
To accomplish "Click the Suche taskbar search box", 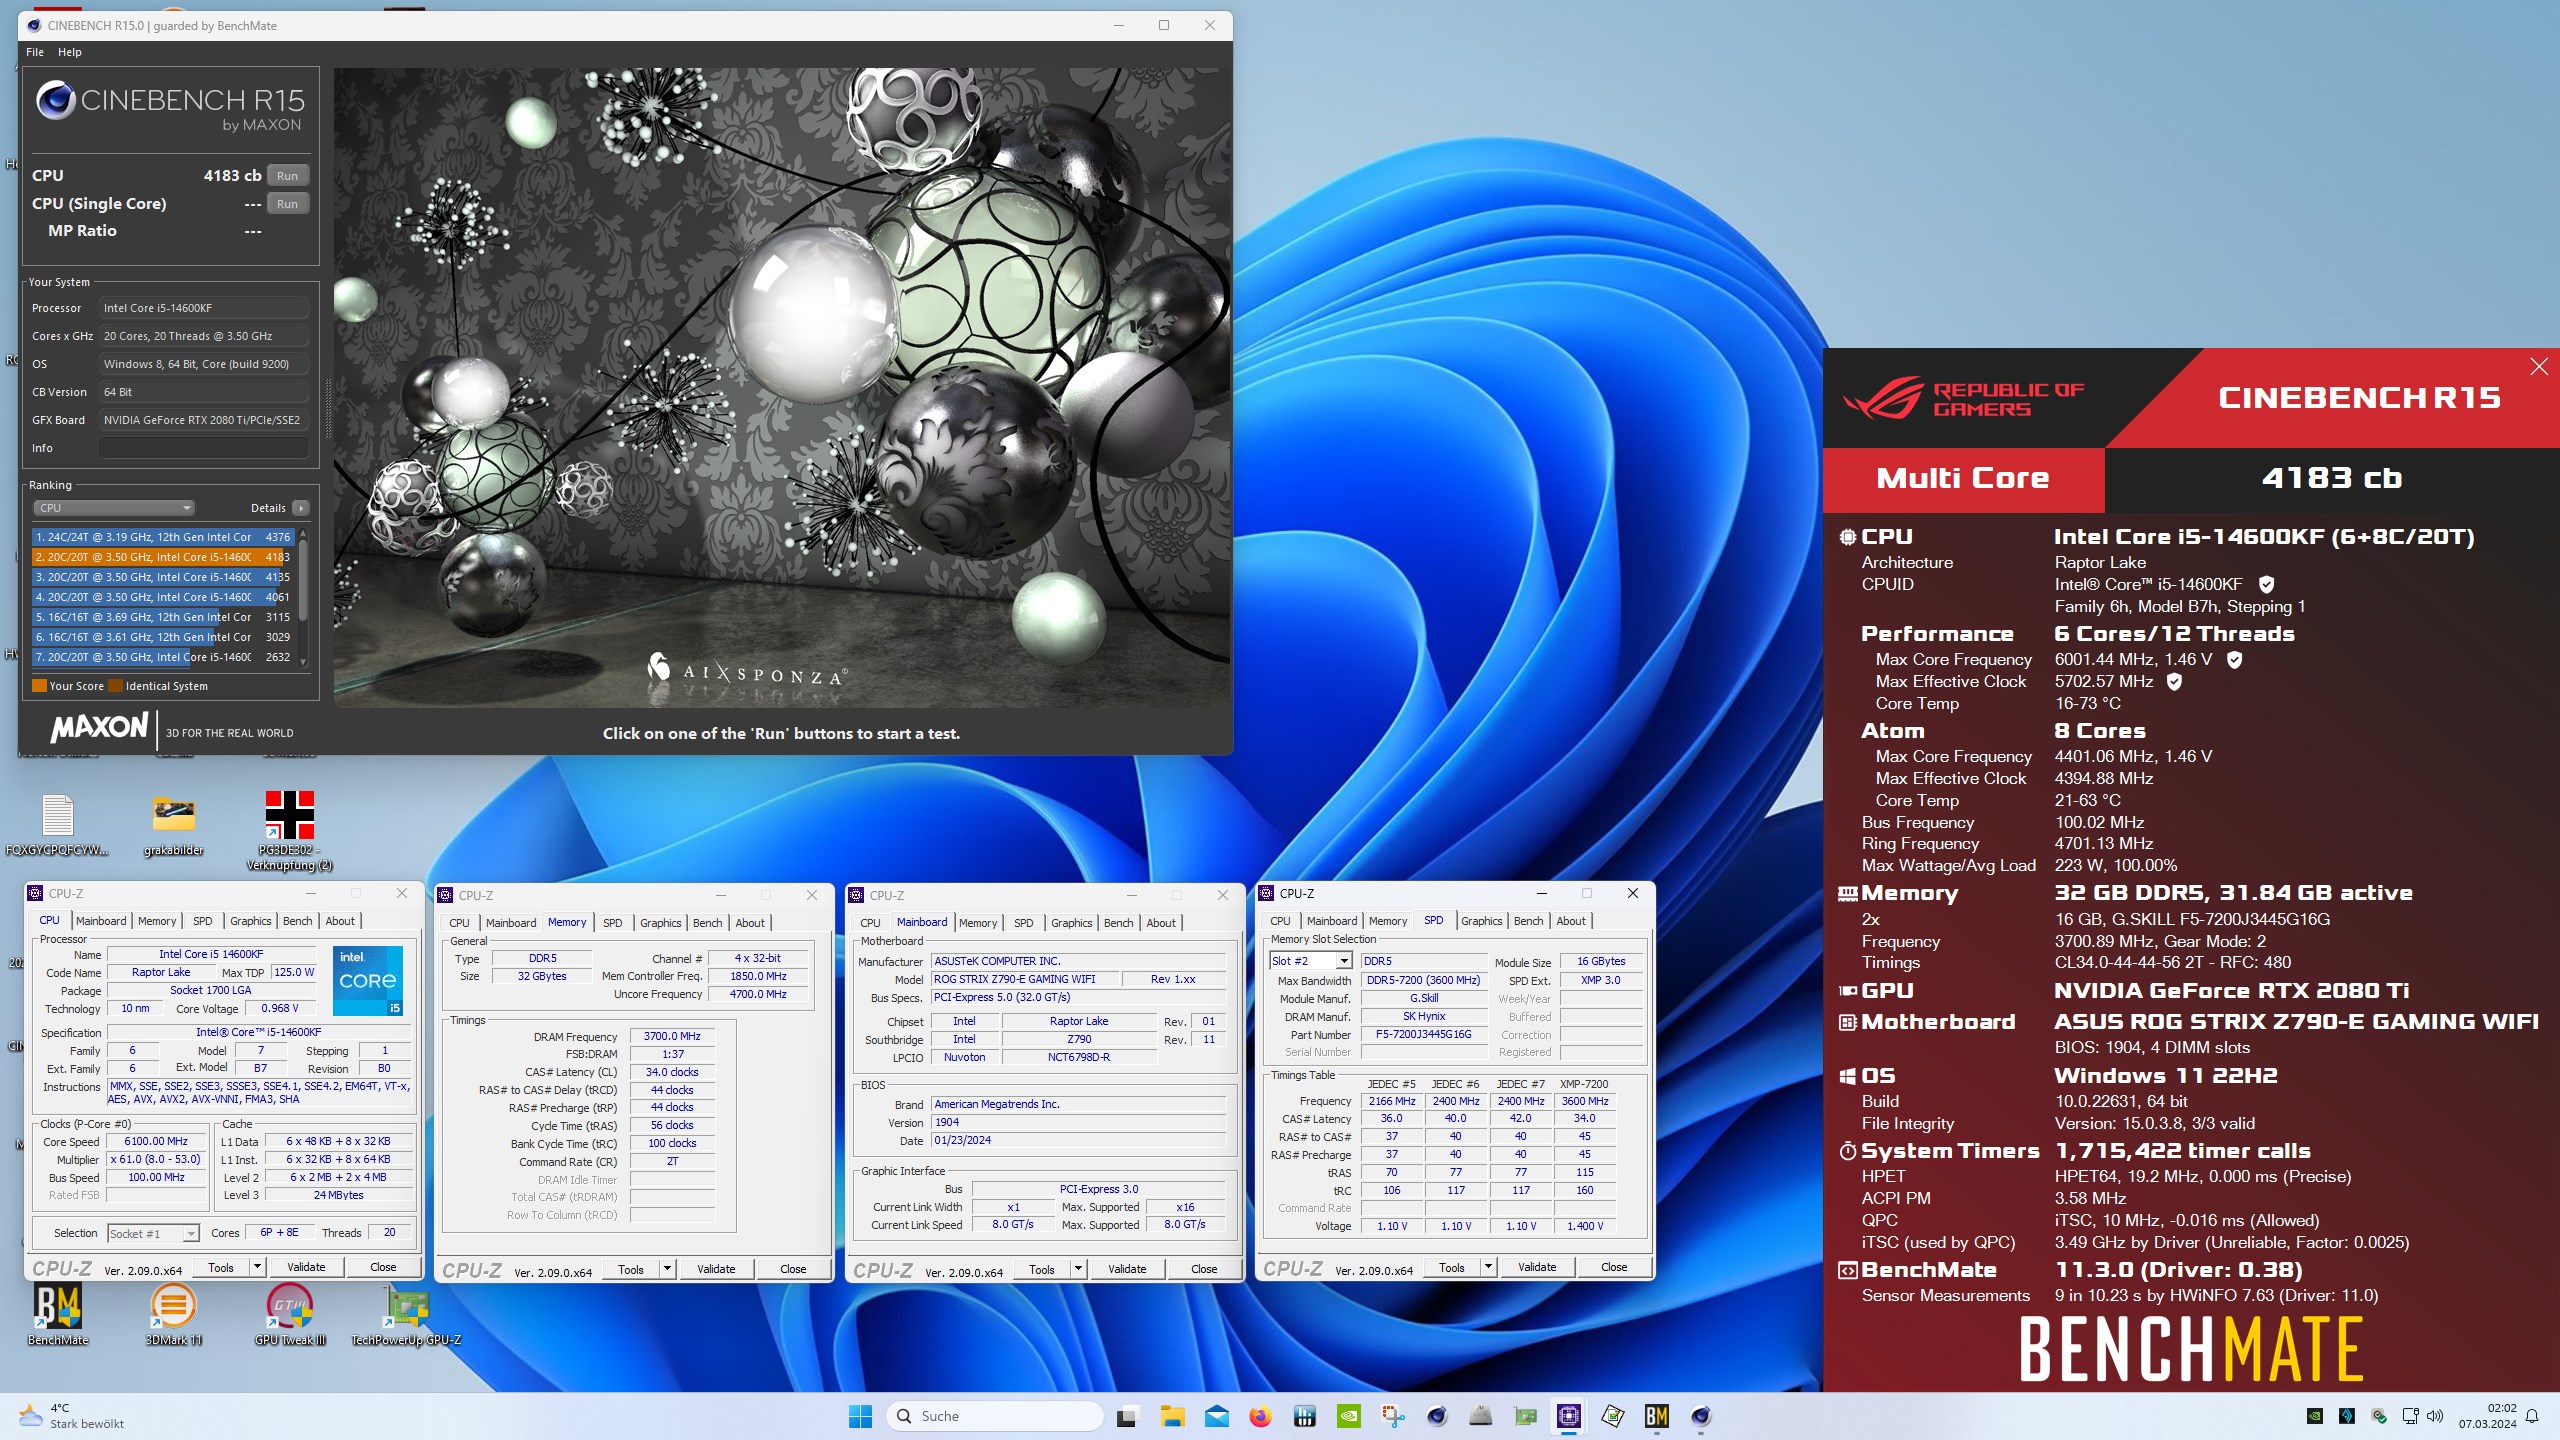I will (995, 1416).
